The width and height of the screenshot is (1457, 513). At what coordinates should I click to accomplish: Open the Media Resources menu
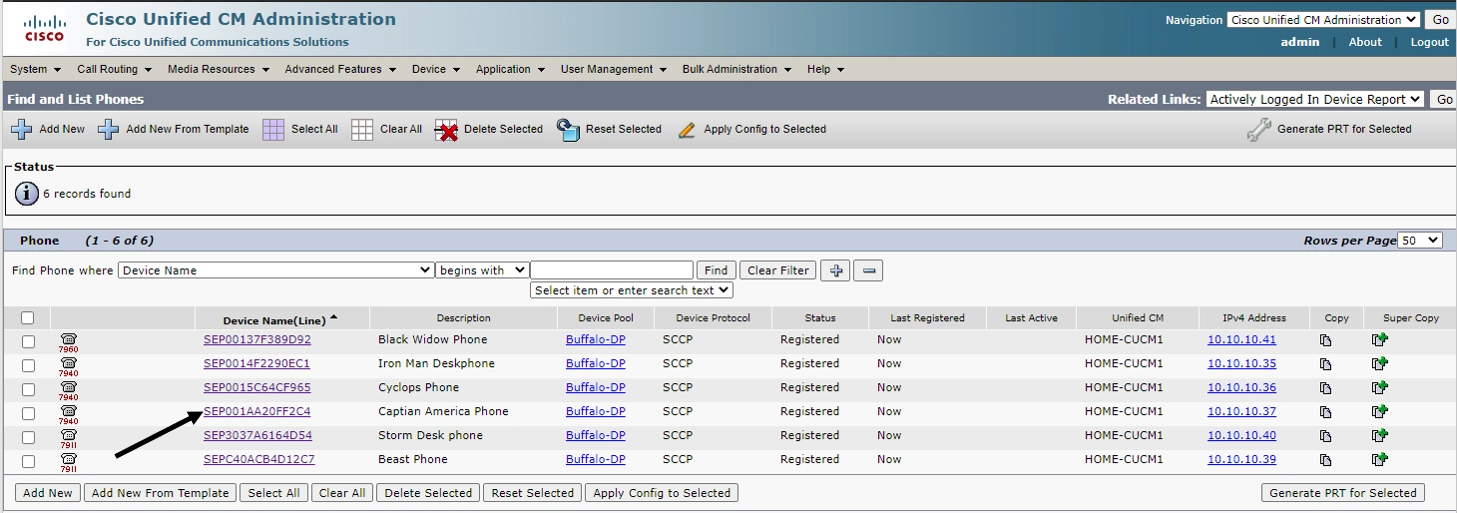click(x=218, y=69)
